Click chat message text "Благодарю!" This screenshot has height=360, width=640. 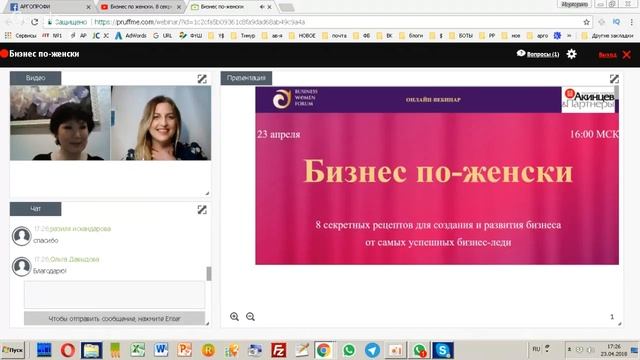(x=50, y=271)
